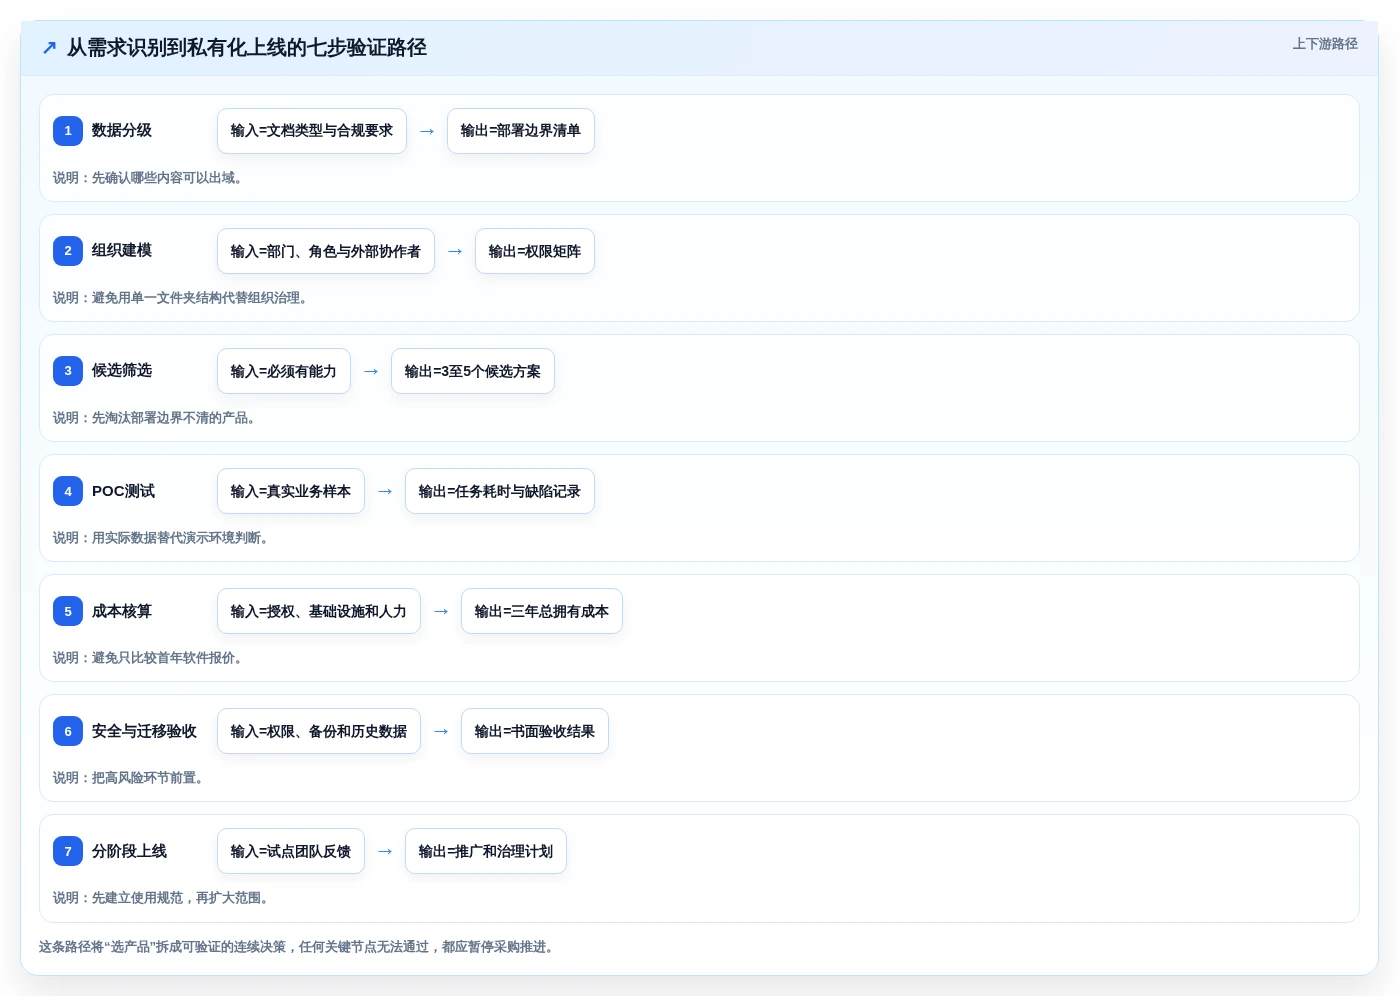Click the 输入=授权、基础设施和人力 chip

319,611
